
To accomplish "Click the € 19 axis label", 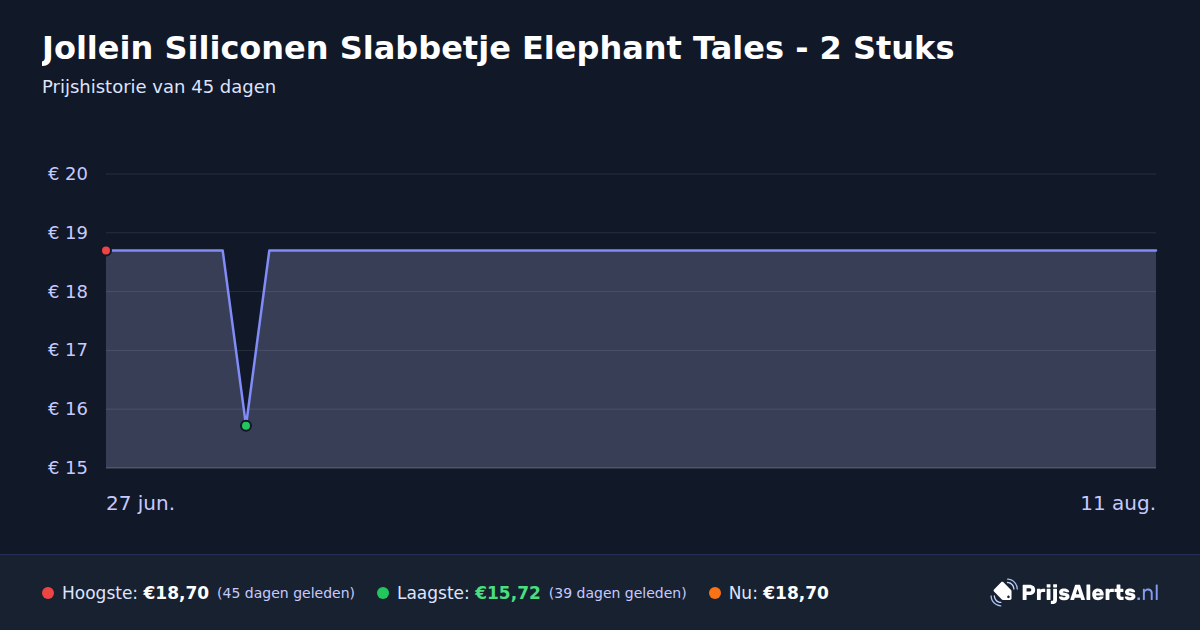I will click(68, 233).
